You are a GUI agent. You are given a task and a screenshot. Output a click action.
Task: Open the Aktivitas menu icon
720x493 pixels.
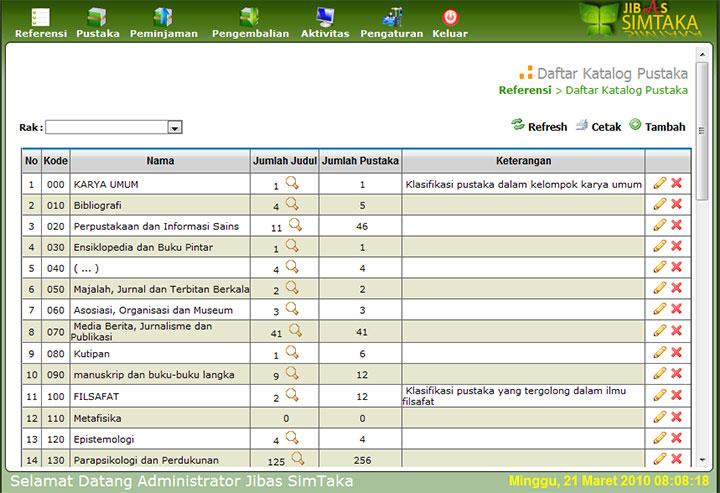[325, 17]
